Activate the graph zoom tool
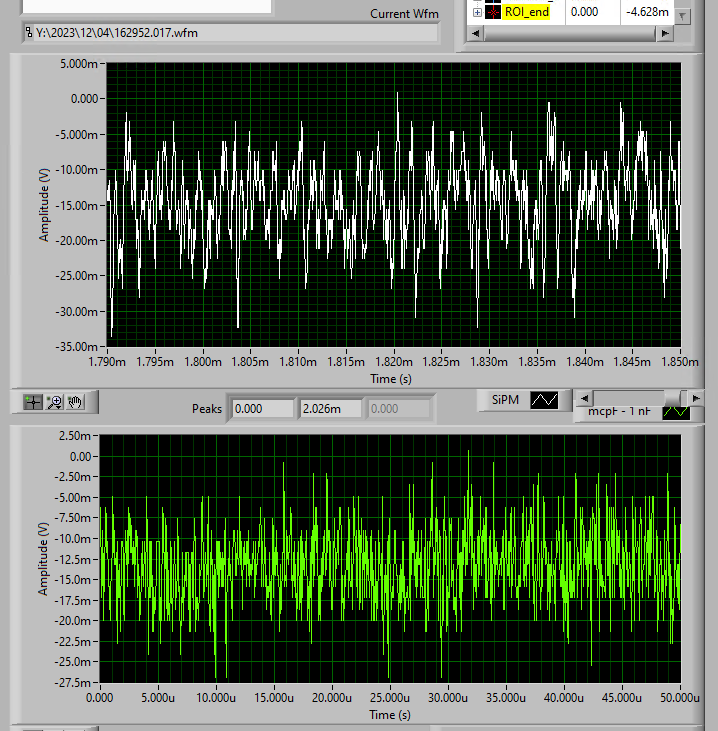This screenshot has height=731, width=718. click(55, 402)
